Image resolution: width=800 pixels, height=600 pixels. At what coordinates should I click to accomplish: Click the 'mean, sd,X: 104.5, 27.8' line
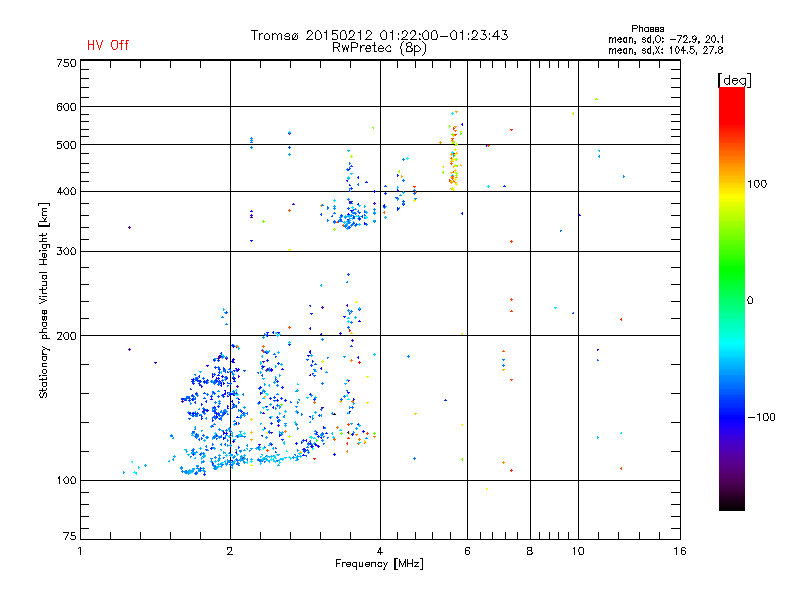pos(665,50)
